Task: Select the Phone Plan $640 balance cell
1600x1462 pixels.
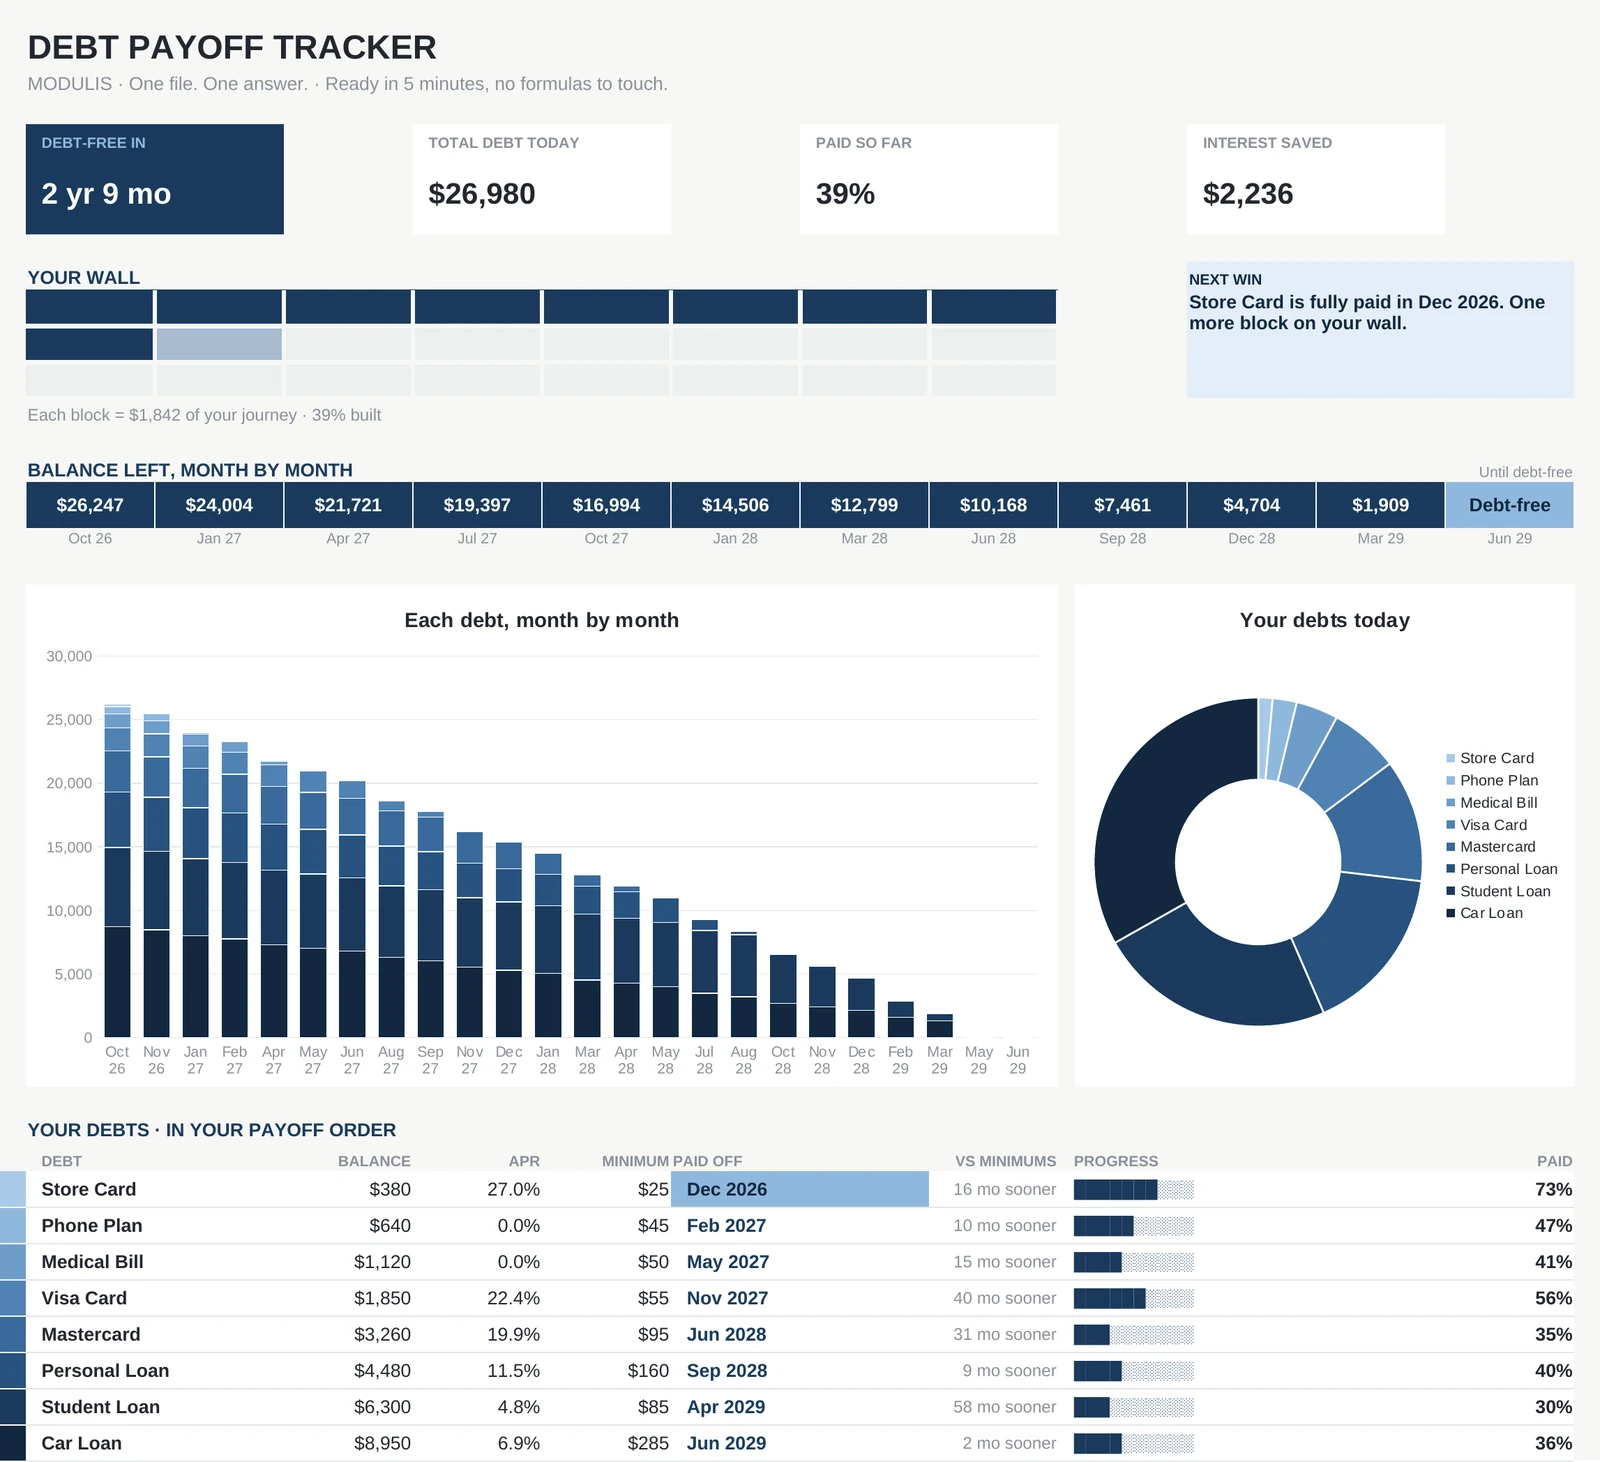Action: (390, 1225)
